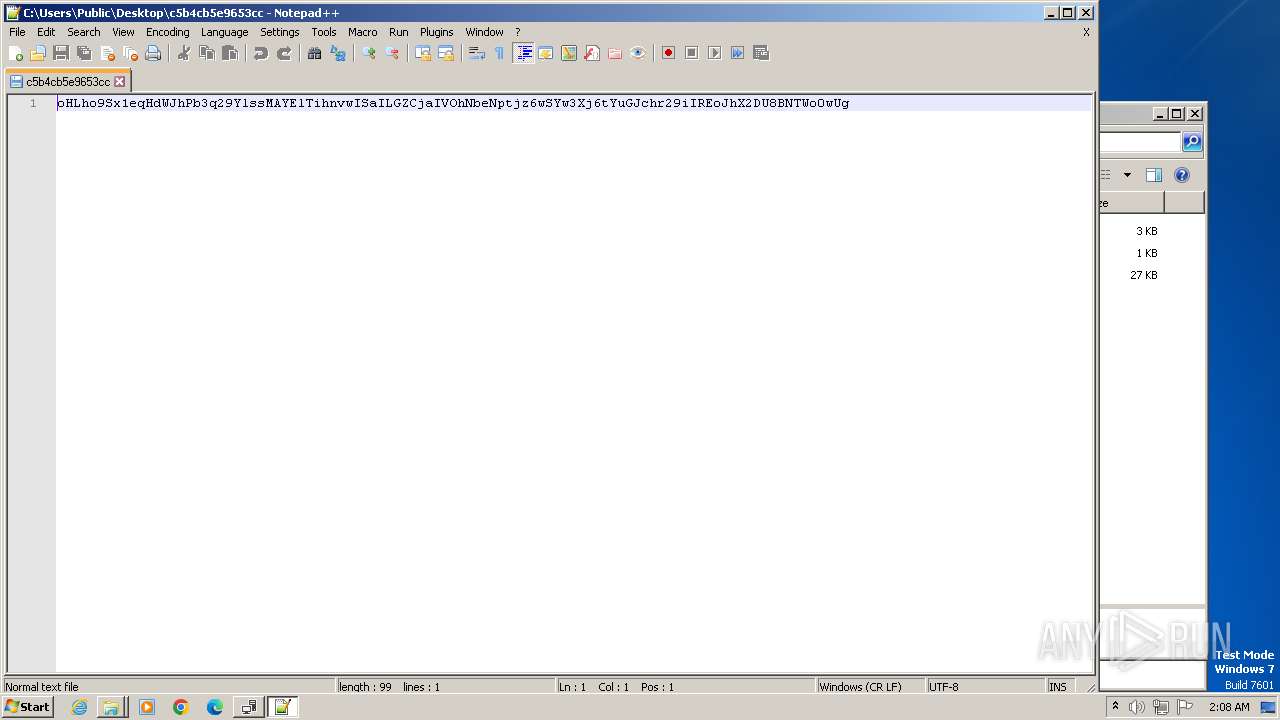Open the Windows Start menu
The image size is (1280, 720).
pyautogui.click(x=27, y=707)
